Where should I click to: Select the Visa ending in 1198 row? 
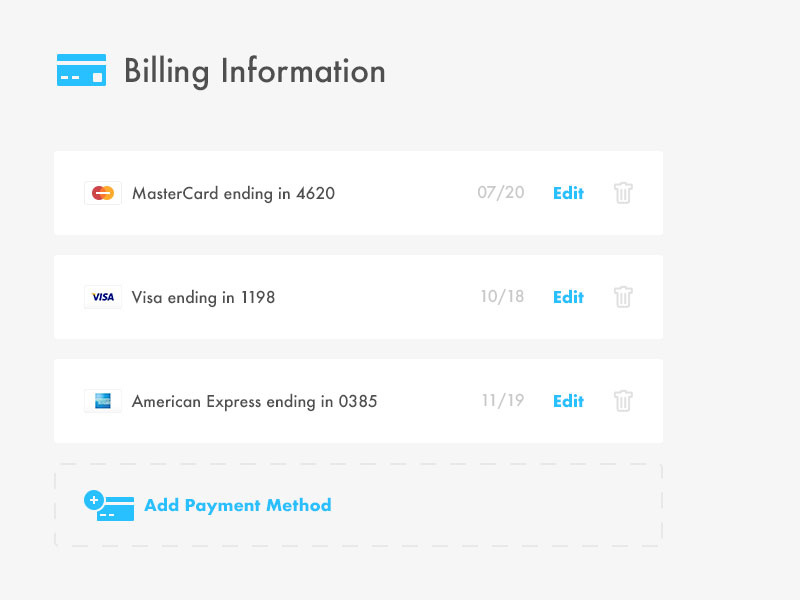(300, 297)
